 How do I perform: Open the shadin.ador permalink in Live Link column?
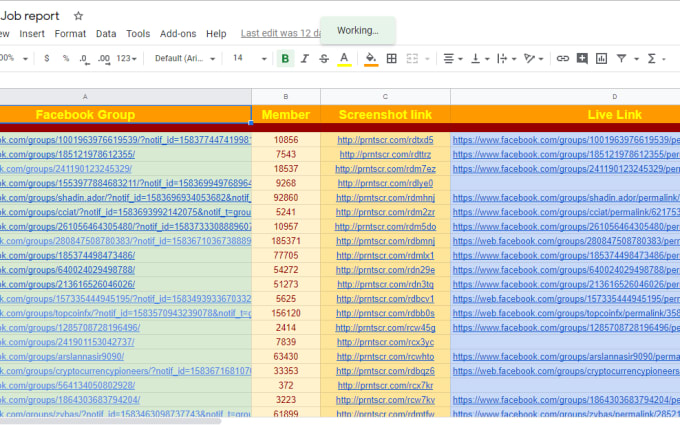[x=566, y=198]
